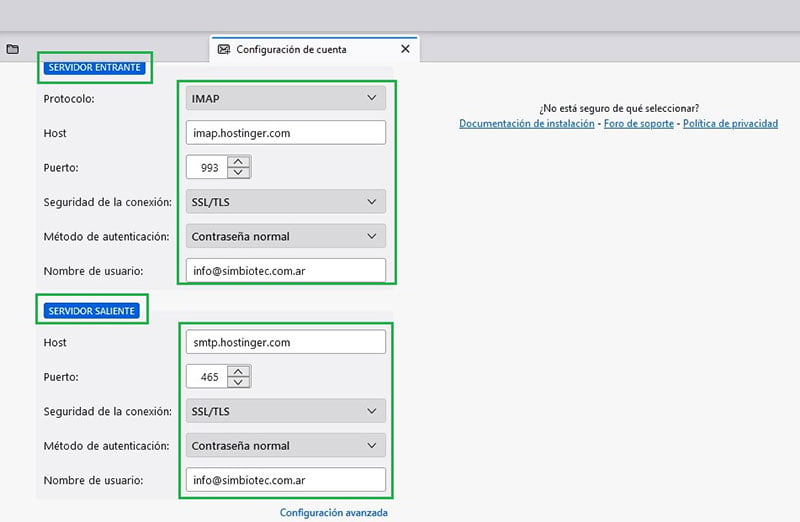
Task: Click the ¿No está seguro de qué seleccionar? text
Action: coord(619,108)
